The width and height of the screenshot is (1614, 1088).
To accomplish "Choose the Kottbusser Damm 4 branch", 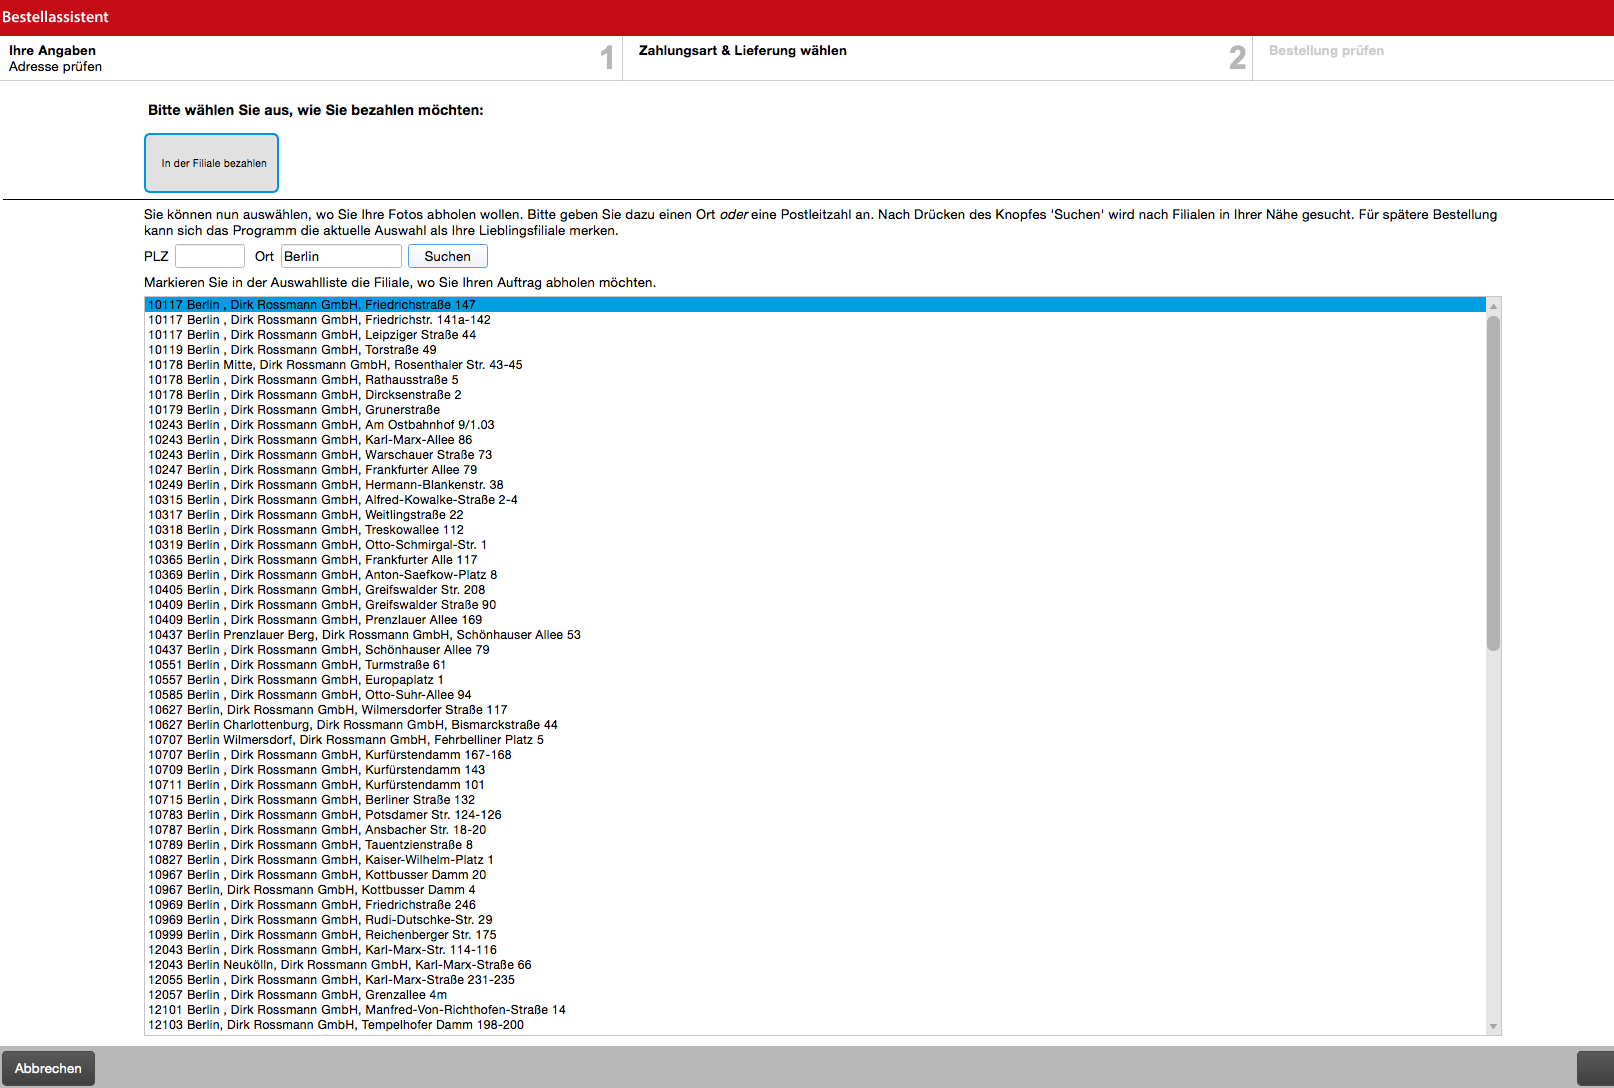I will (x=815, y=890).
